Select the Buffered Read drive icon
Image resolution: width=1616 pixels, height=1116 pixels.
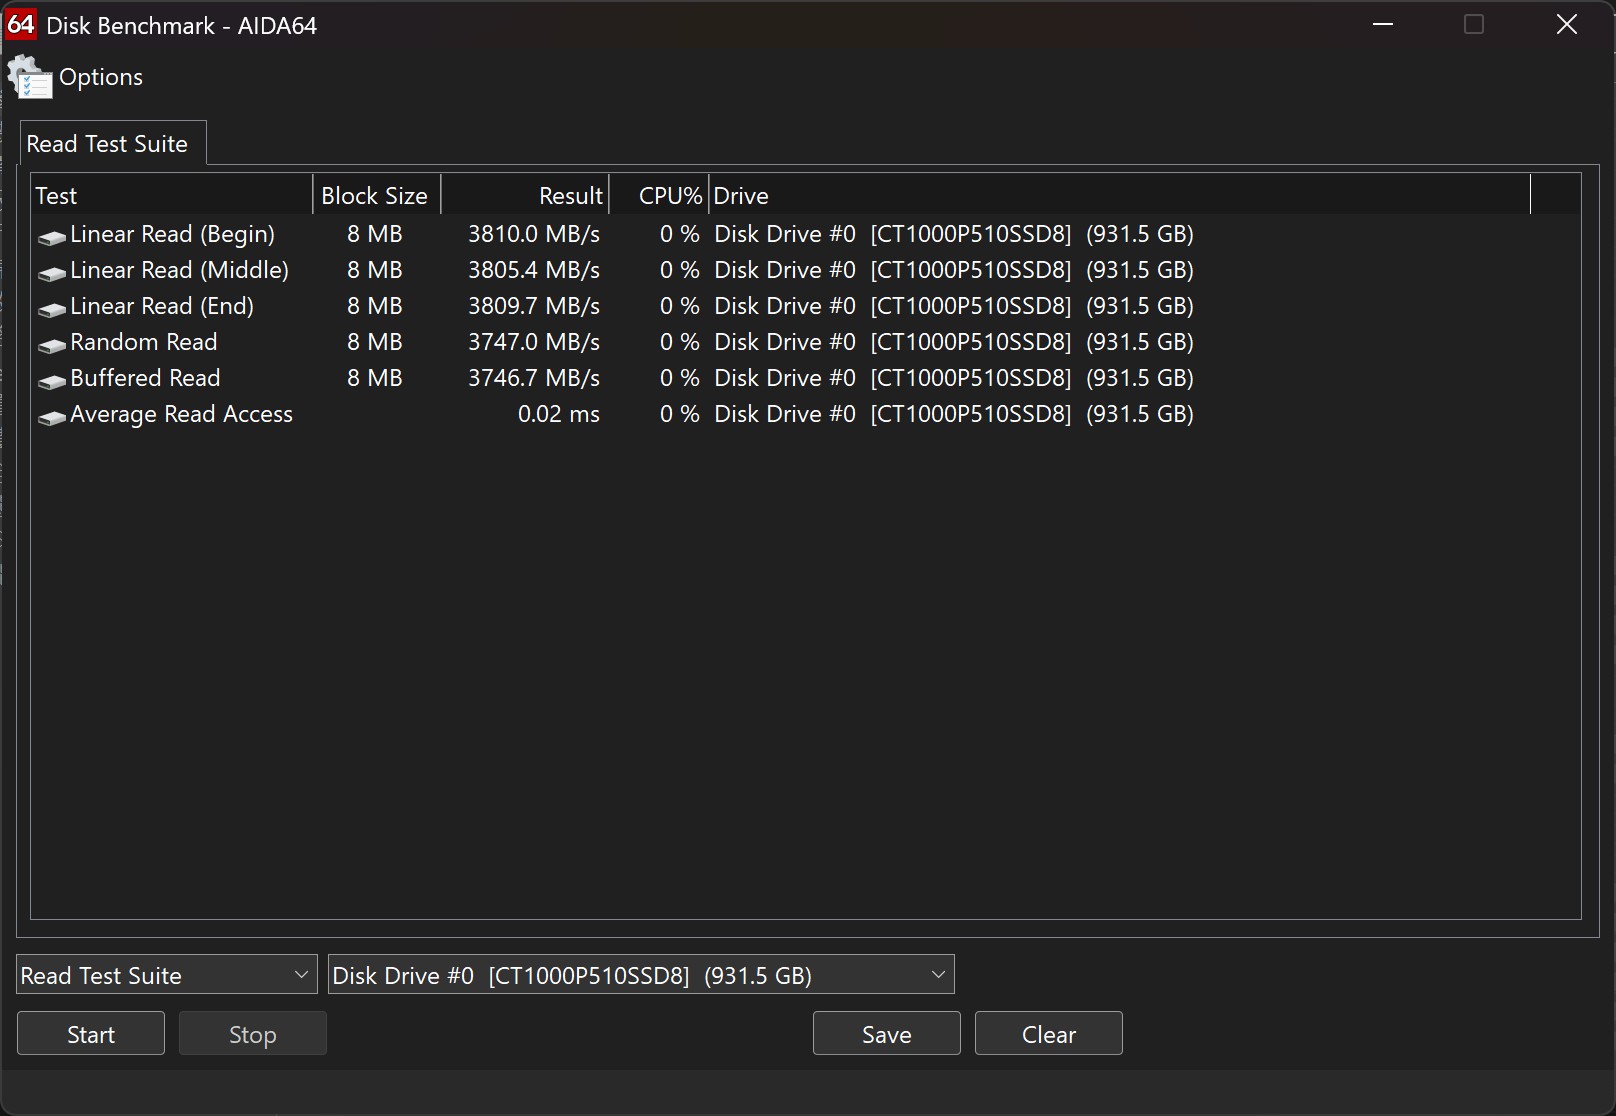tap(52, 381)
